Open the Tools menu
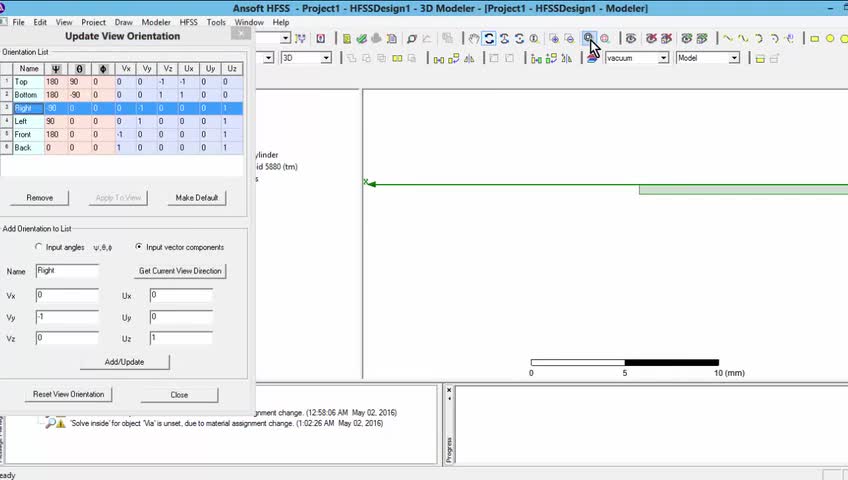This screenshot has height=480, width=848. click(216, 22)
